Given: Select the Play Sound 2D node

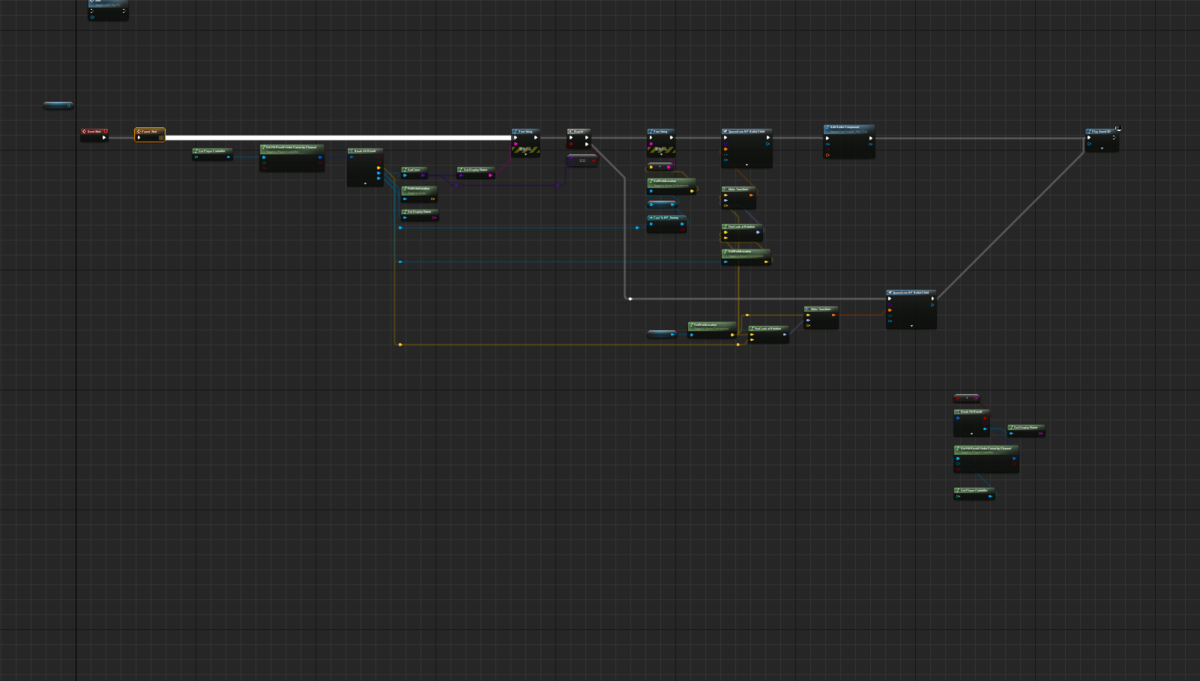Looking at the screenshot, I should (x=1102, y=140).
